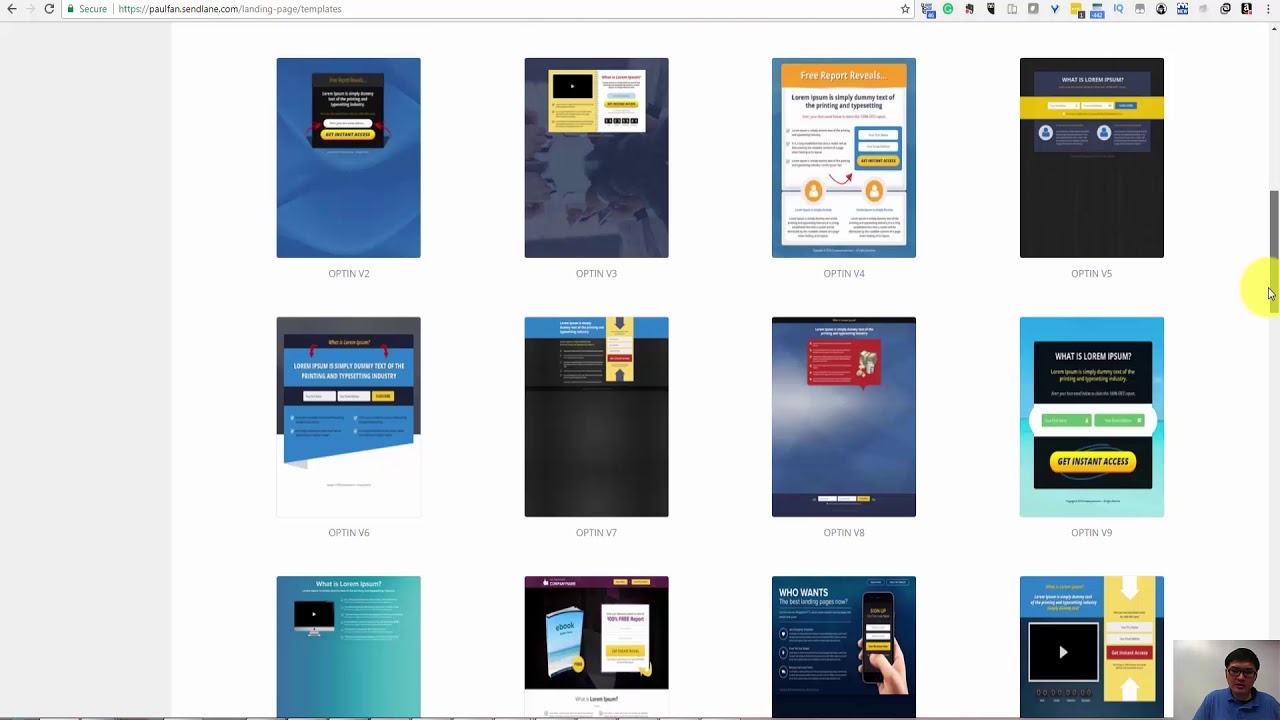Select the OPTIN V3 template thumbnail
This screenshot has width=1280, height=720.
click(596, 158)
